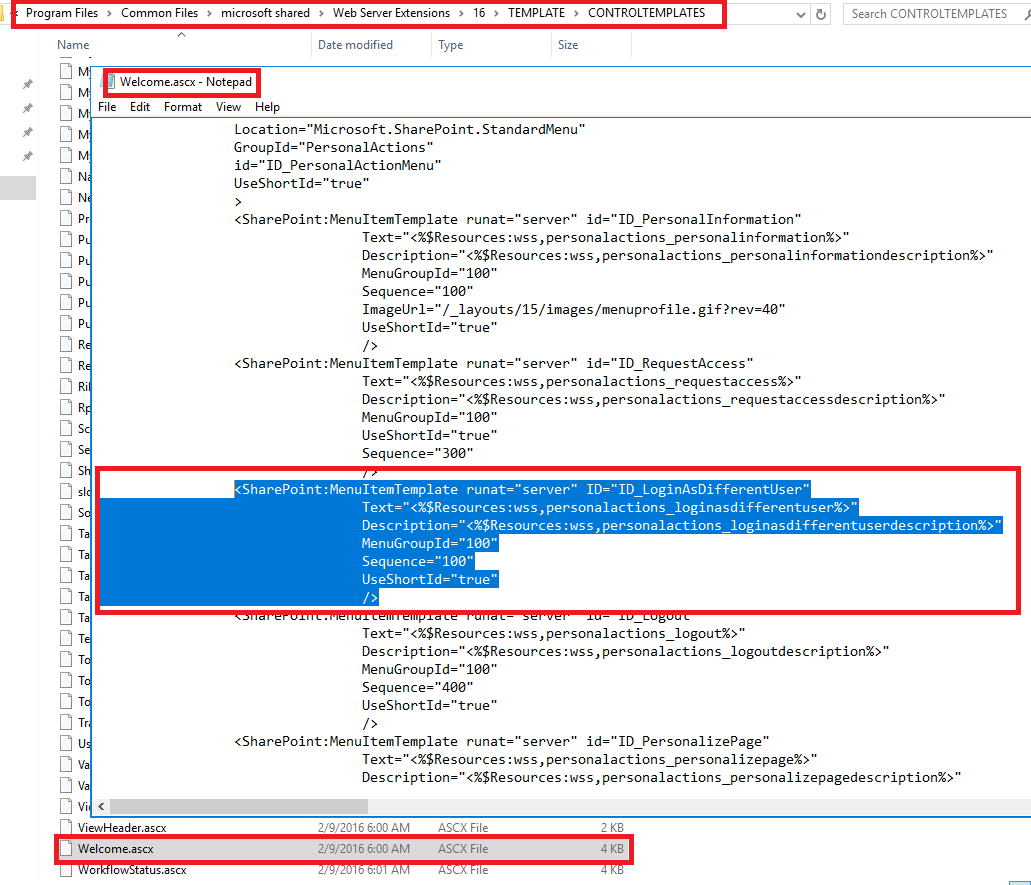Click the Welcome.ascx file icon

click(66, 849)
